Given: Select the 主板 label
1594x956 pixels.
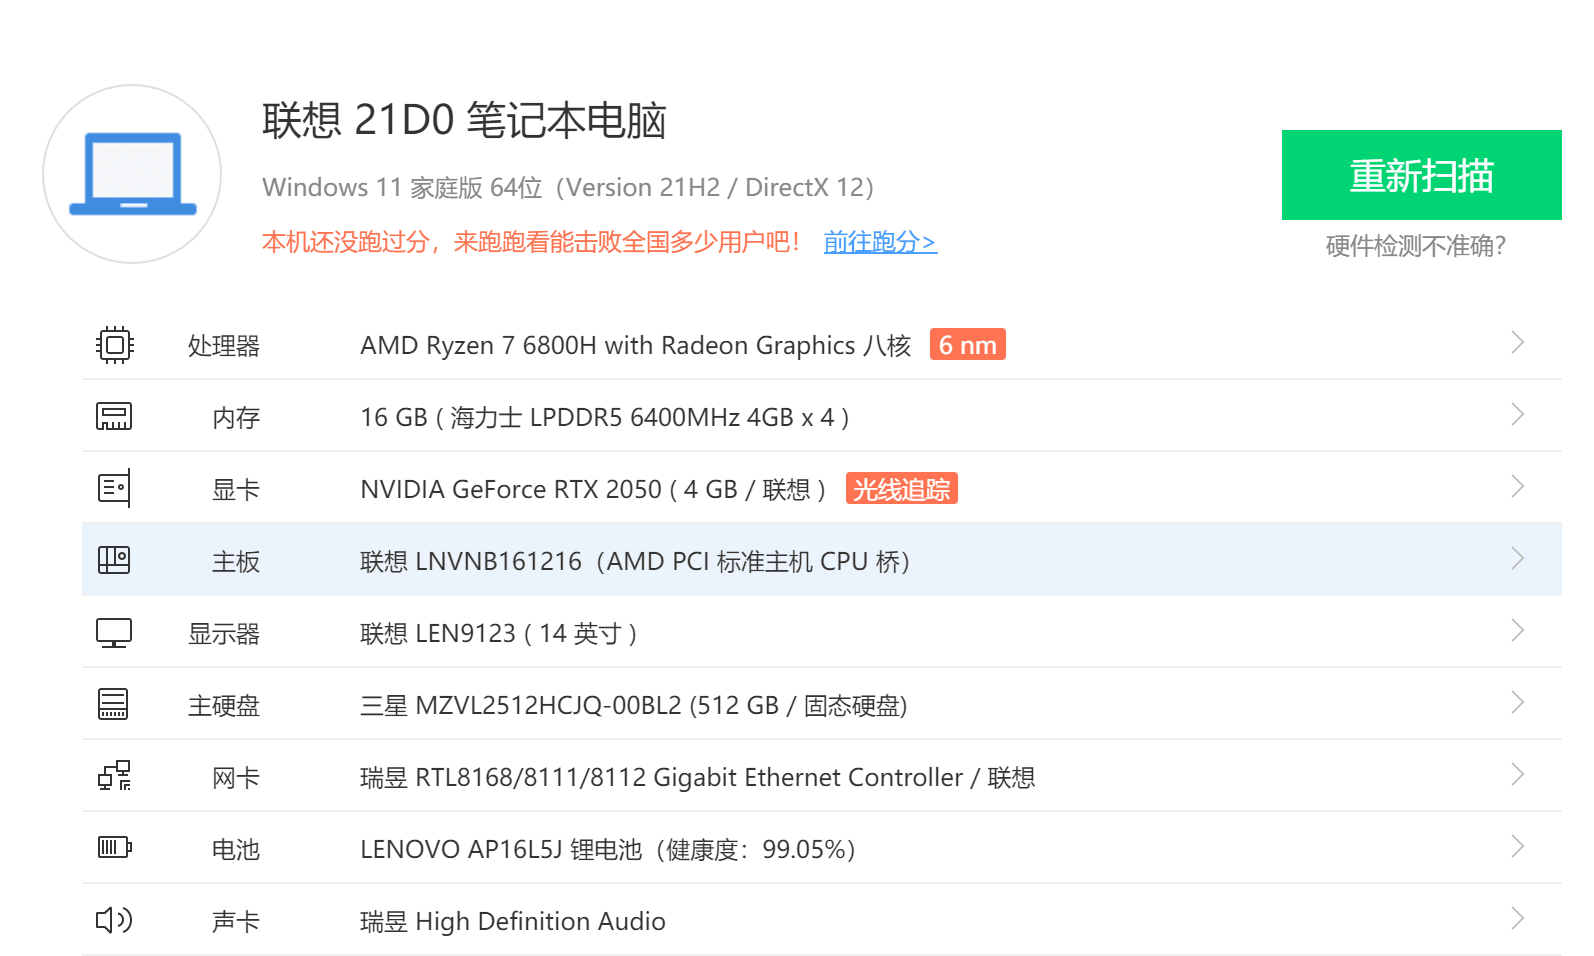Looking at the screenshot, I should pyautogui.click(x=236, y=562).
